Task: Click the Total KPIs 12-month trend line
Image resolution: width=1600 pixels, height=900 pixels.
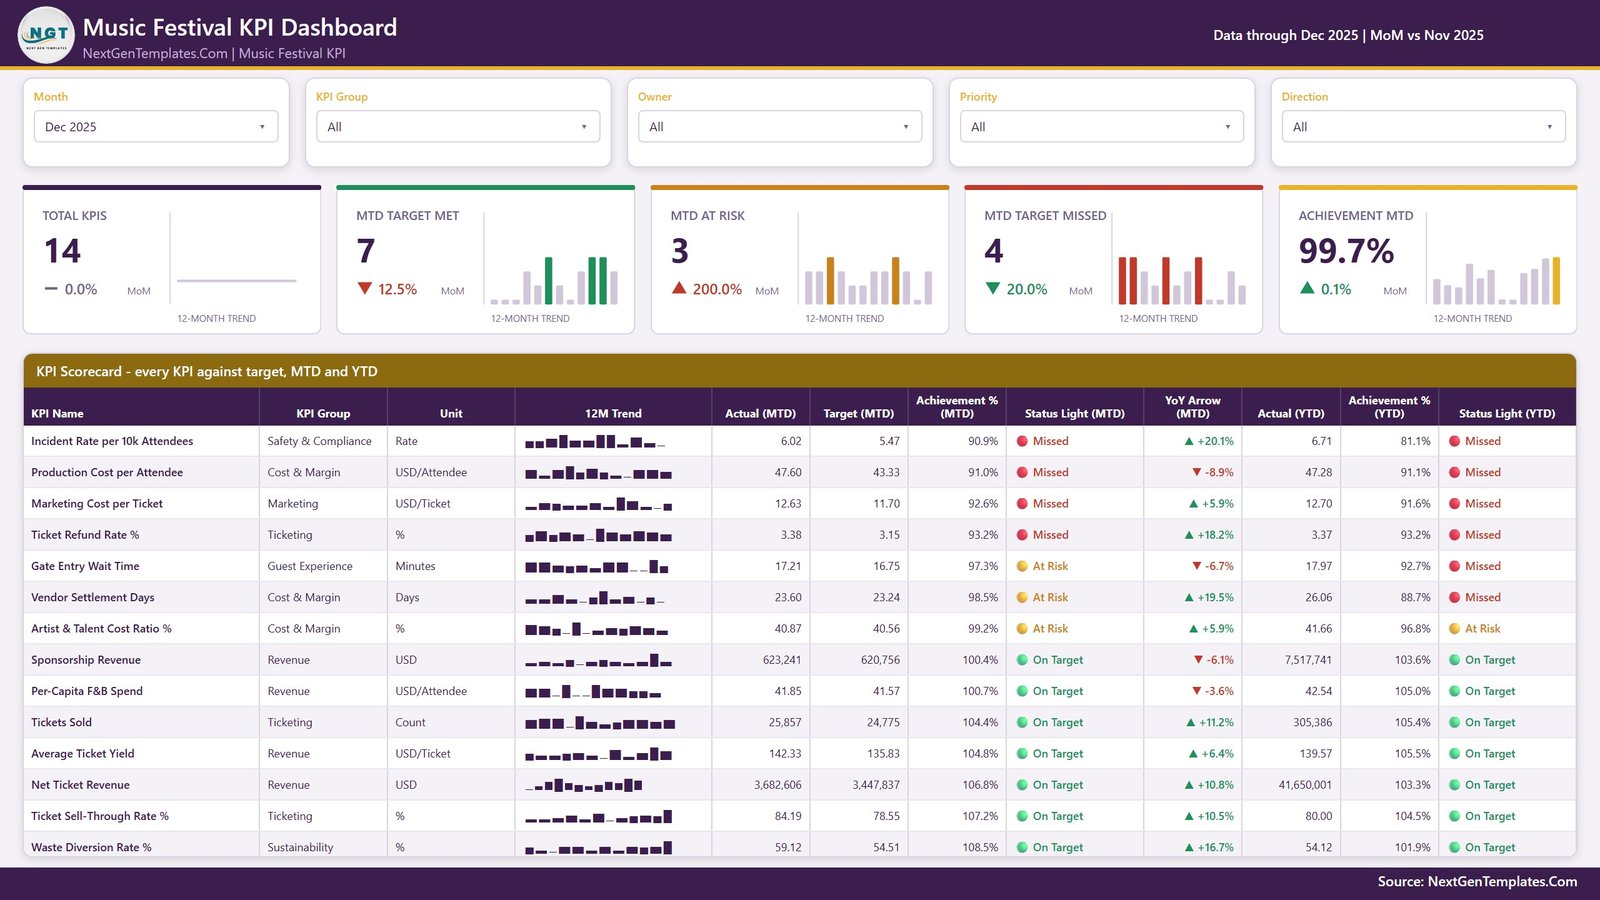Action: (x=237, y=281)
